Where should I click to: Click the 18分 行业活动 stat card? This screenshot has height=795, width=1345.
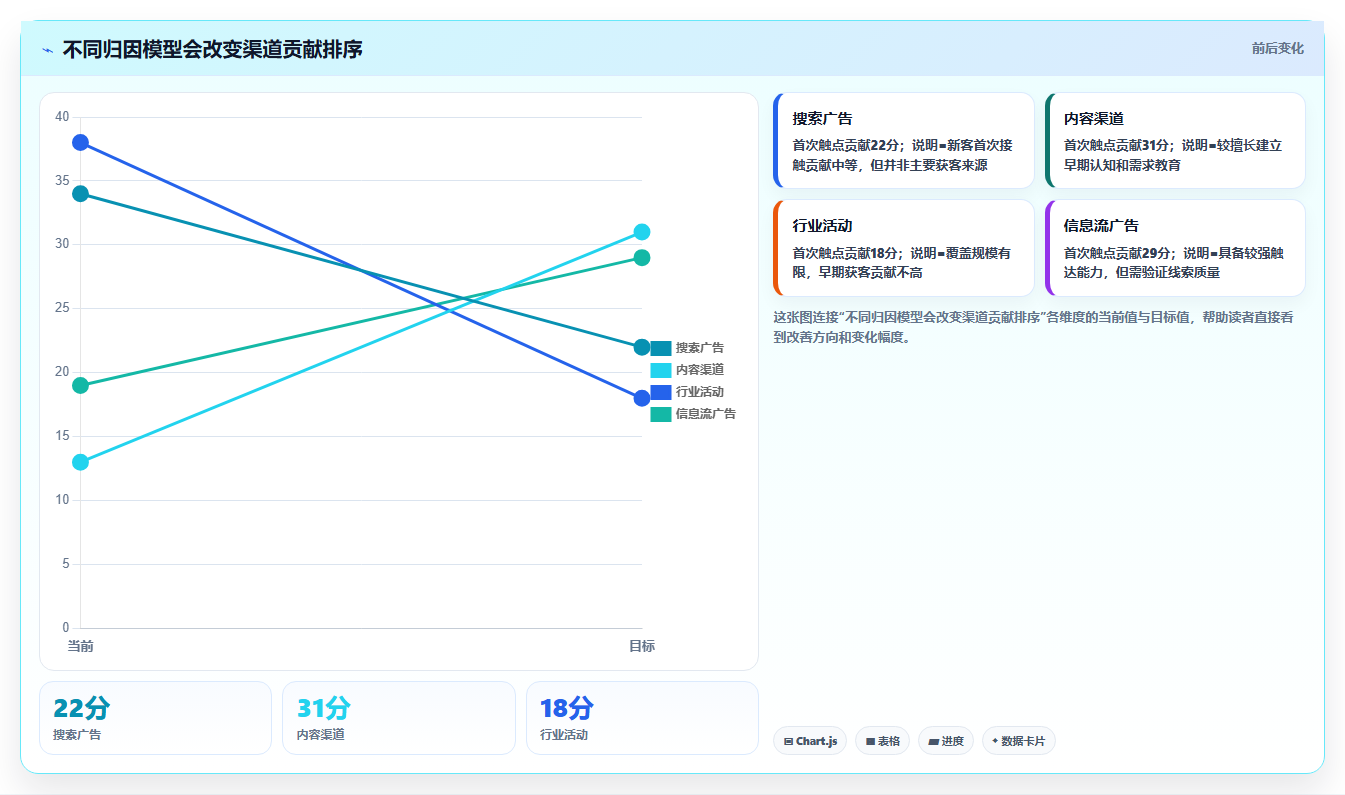[642, 718]
